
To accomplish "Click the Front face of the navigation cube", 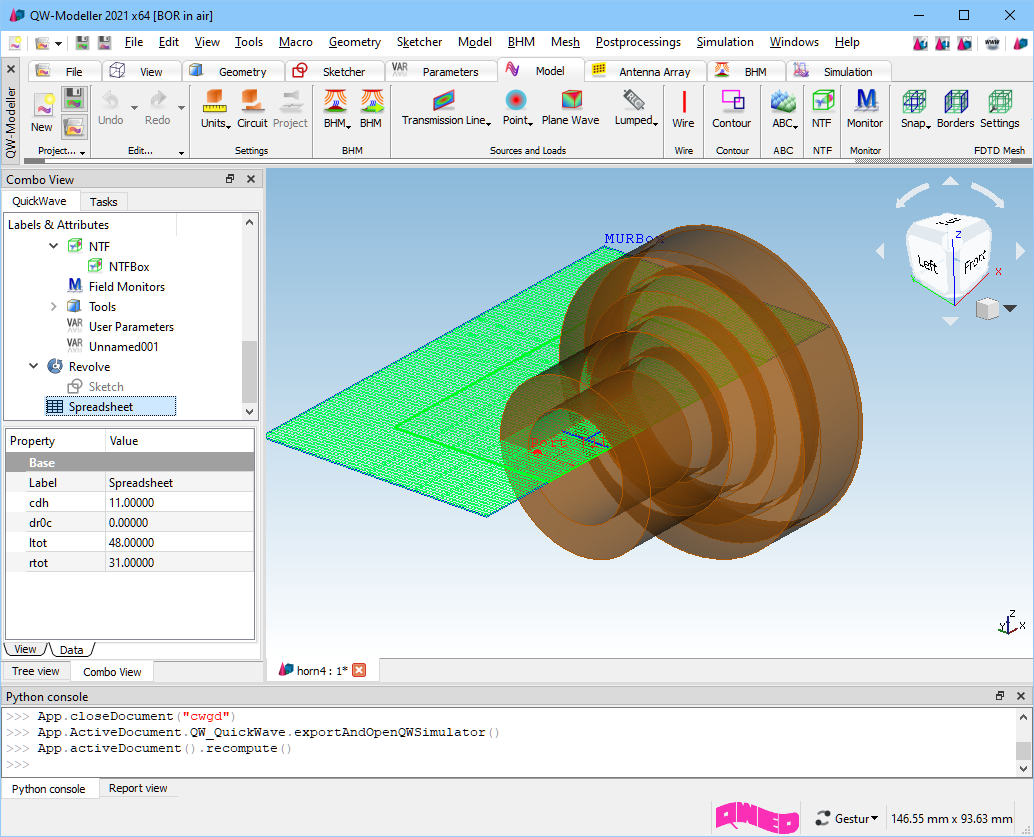I will coord(974,262).
